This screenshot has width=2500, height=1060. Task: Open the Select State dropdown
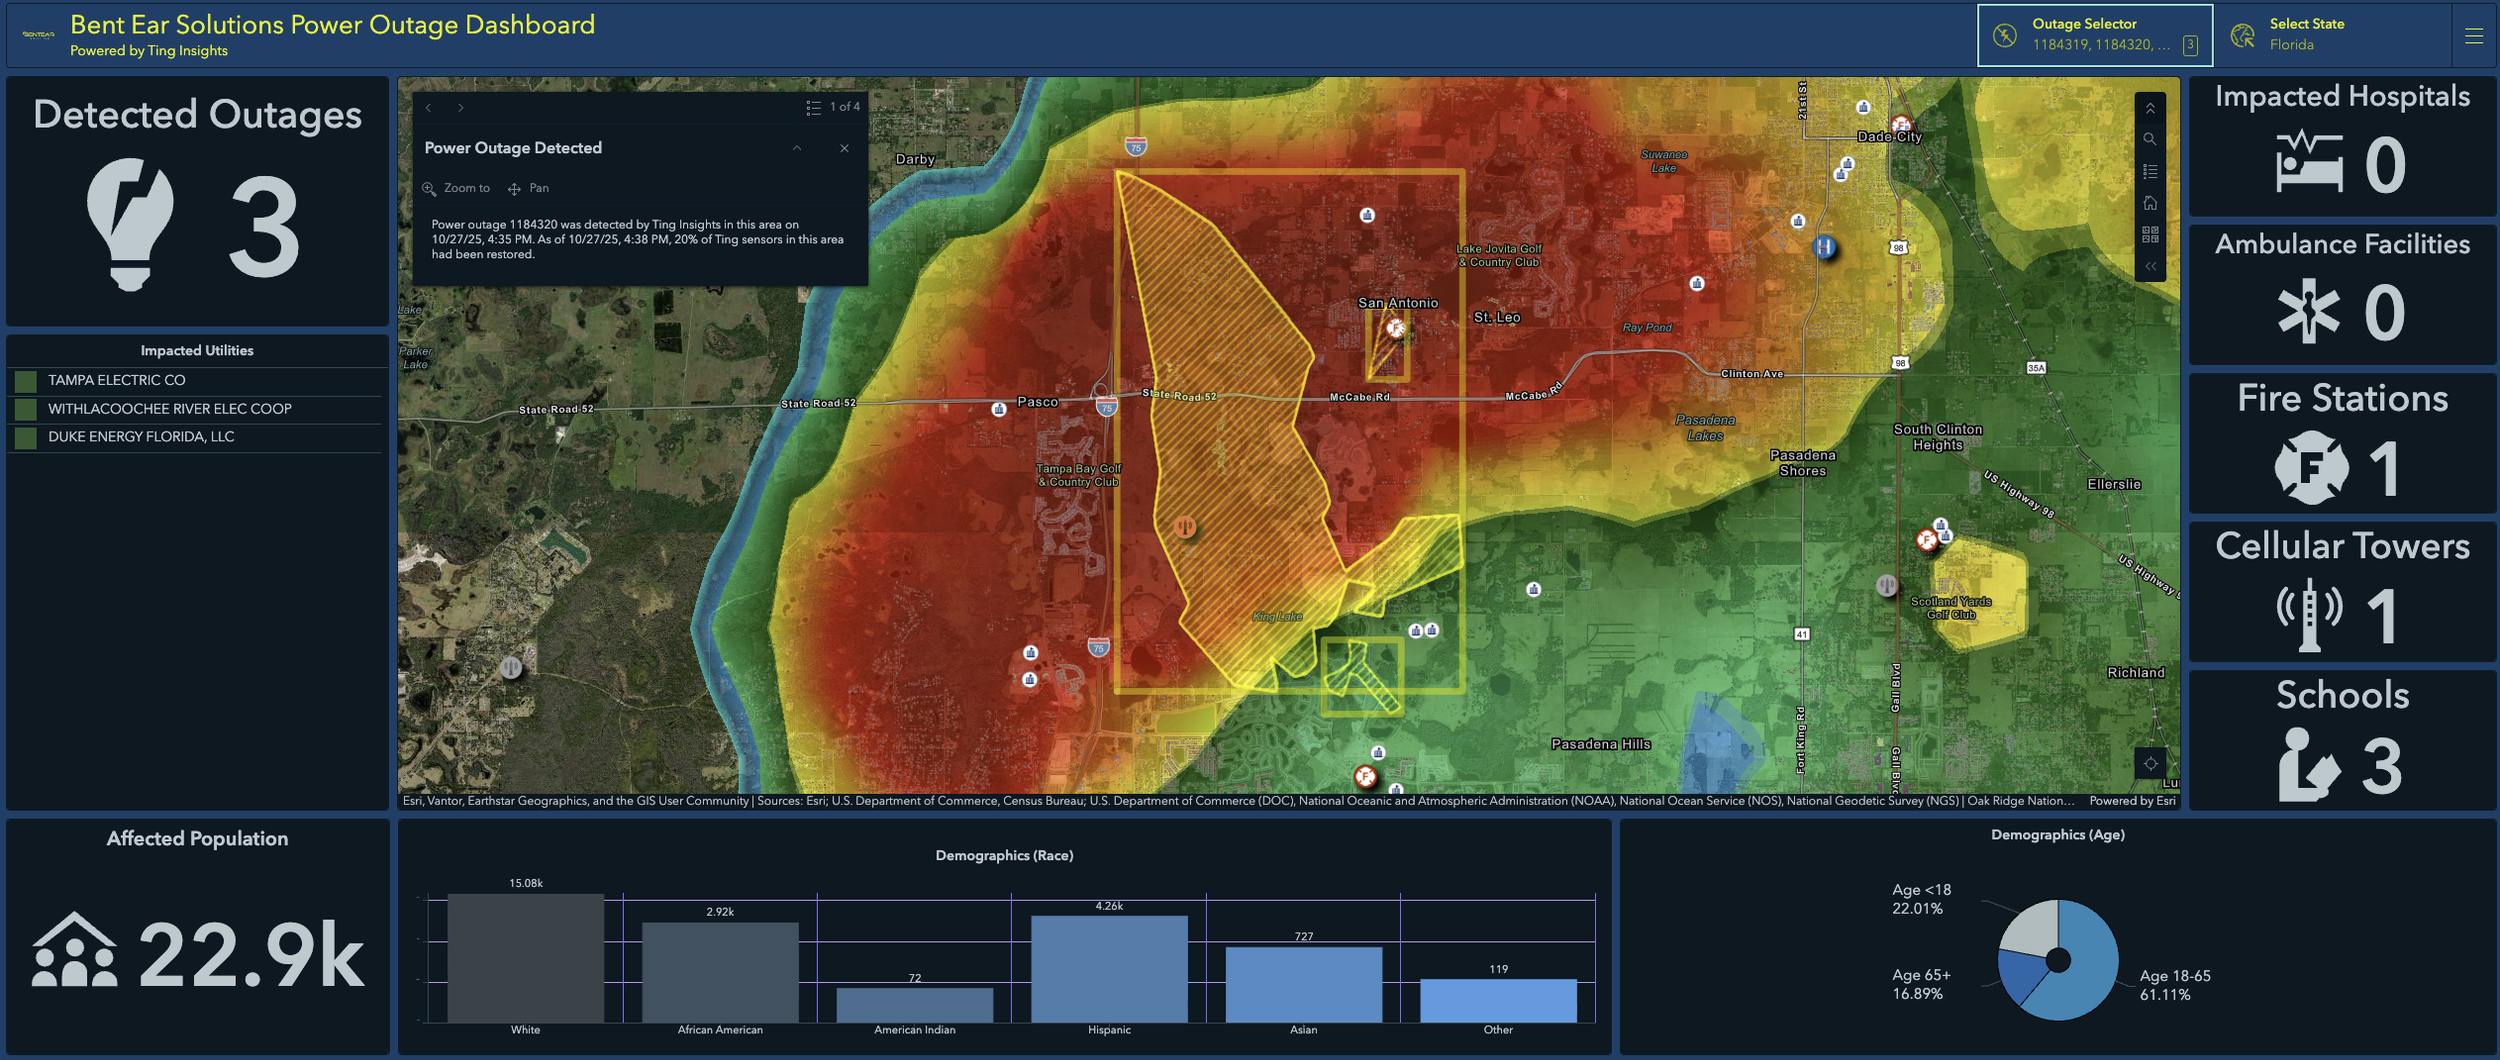2335,35
